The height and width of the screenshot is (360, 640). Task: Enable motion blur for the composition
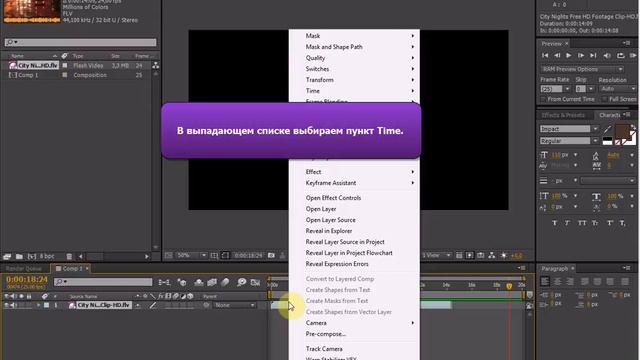point(225,282)
